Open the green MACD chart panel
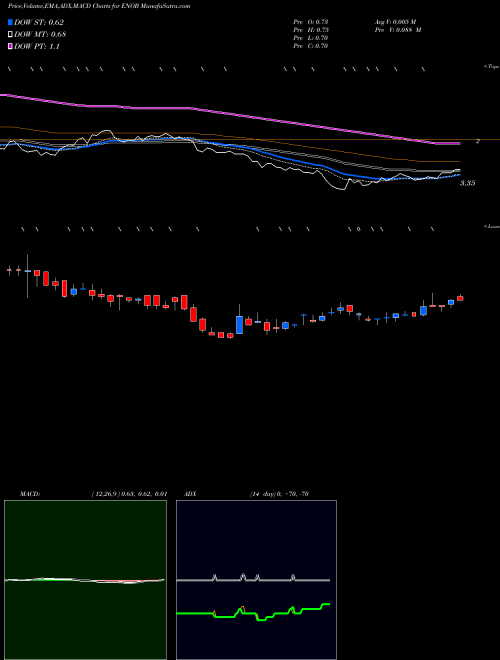Image resolution: width=500 pixels, height=660 pixels. [x=85, y=580]
